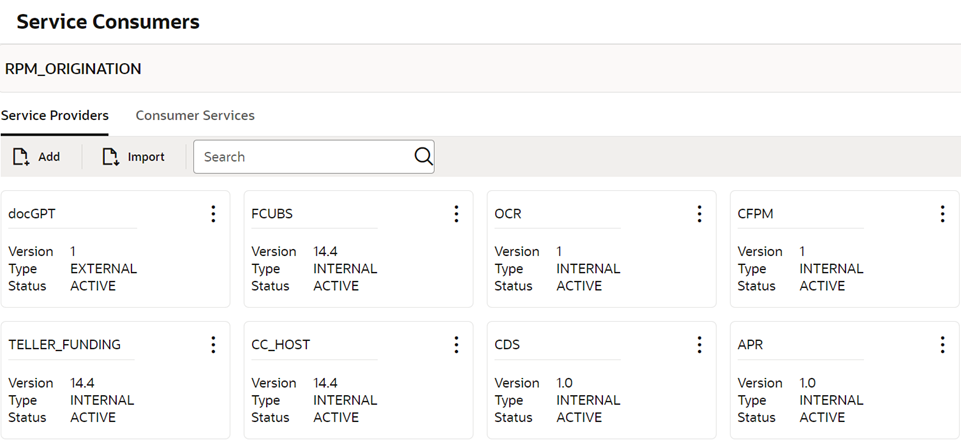Select the FCUBS provider card title
The height and width of the screenshot is (443, 961).
(272, 214)
